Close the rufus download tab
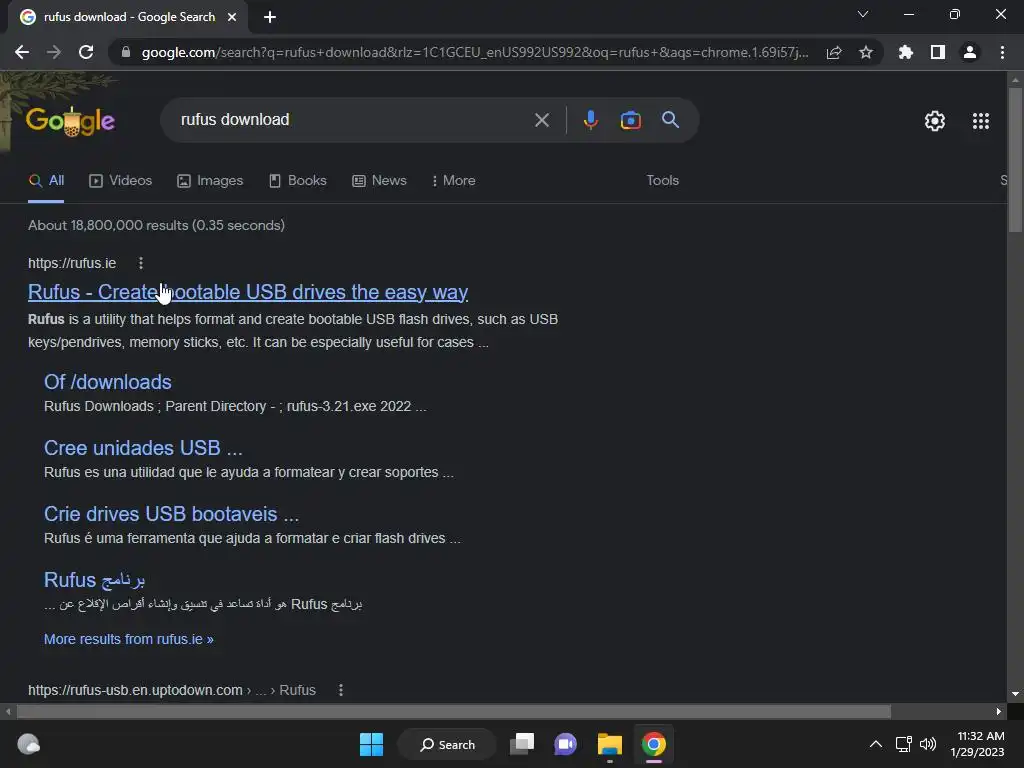The image size is (1024, 768). coord(232,17)
